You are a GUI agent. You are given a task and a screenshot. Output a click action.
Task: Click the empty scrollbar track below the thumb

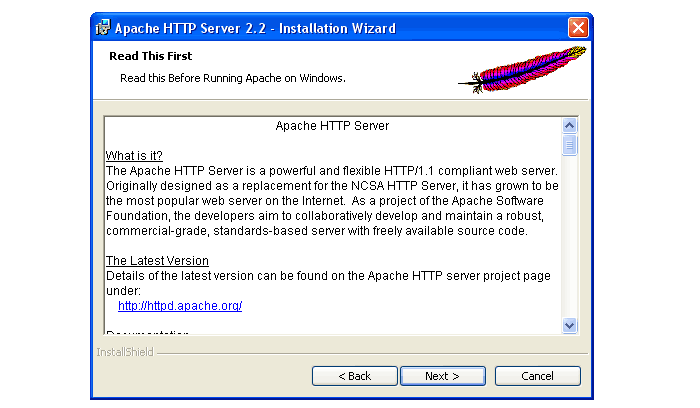pyautogui.click(x=570, y=240)
